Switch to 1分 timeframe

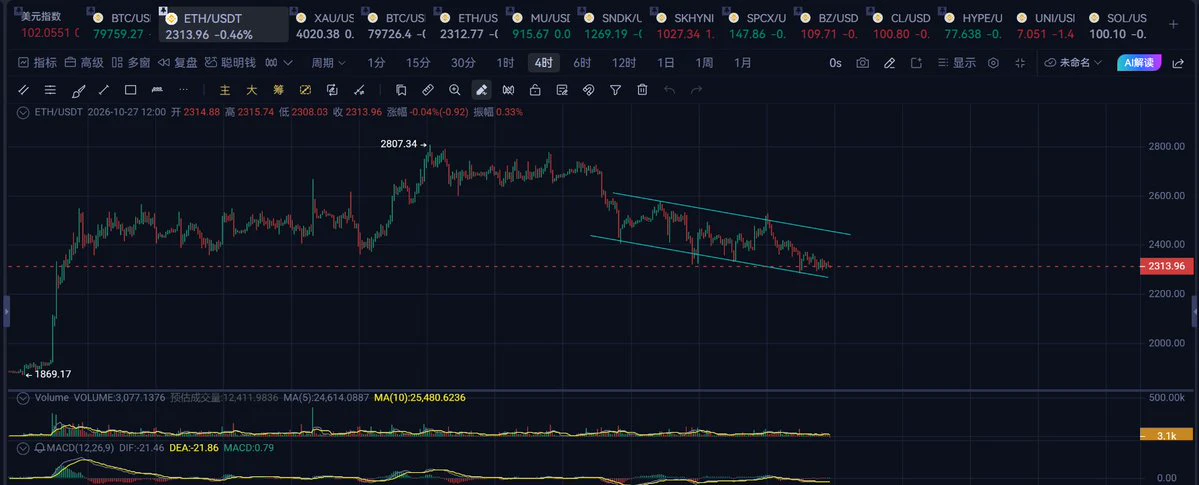click(x=376, y=63)
